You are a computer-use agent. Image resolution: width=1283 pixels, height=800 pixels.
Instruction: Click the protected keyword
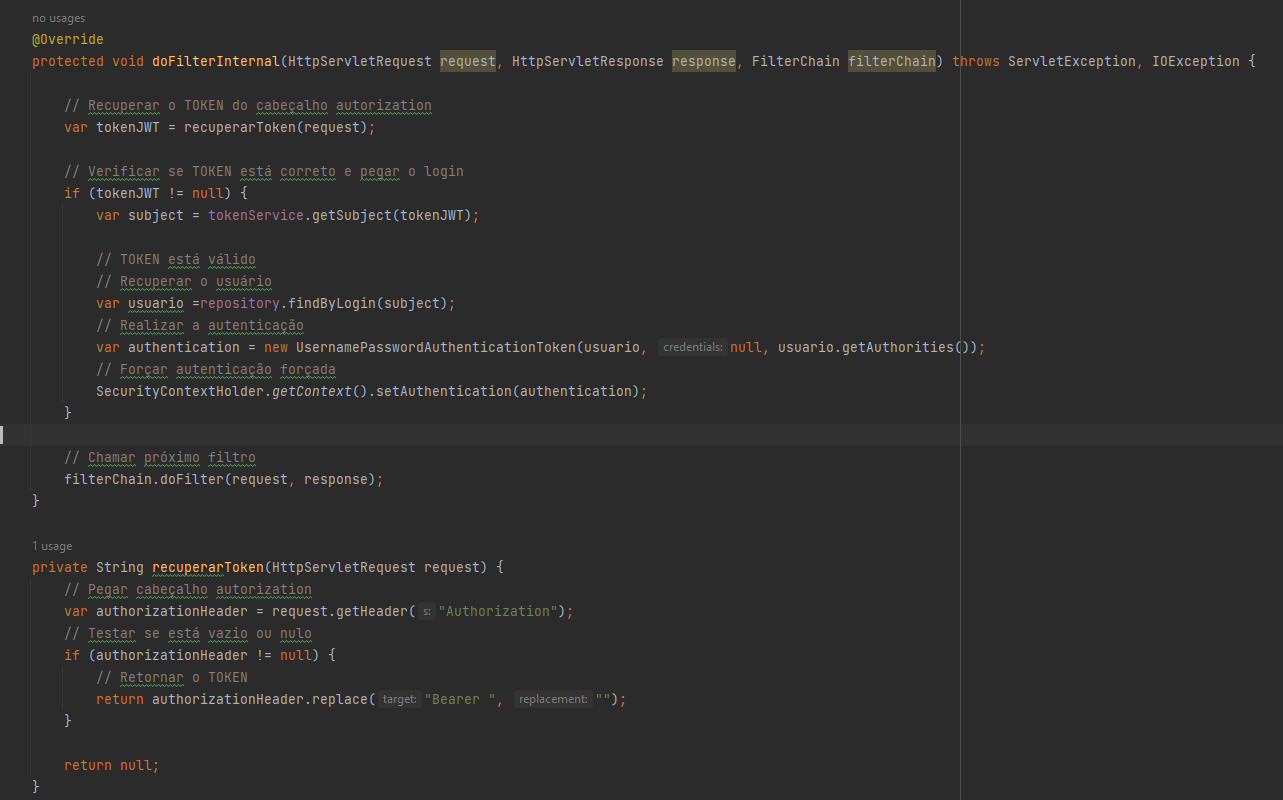68,61
